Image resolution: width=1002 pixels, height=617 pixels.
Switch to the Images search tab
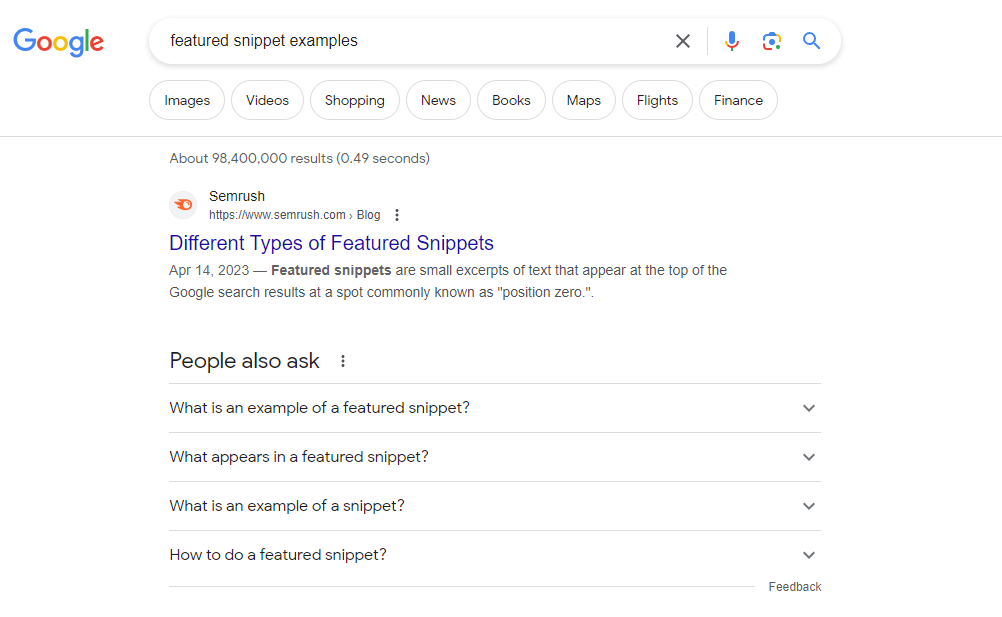(x=186, y=100)
